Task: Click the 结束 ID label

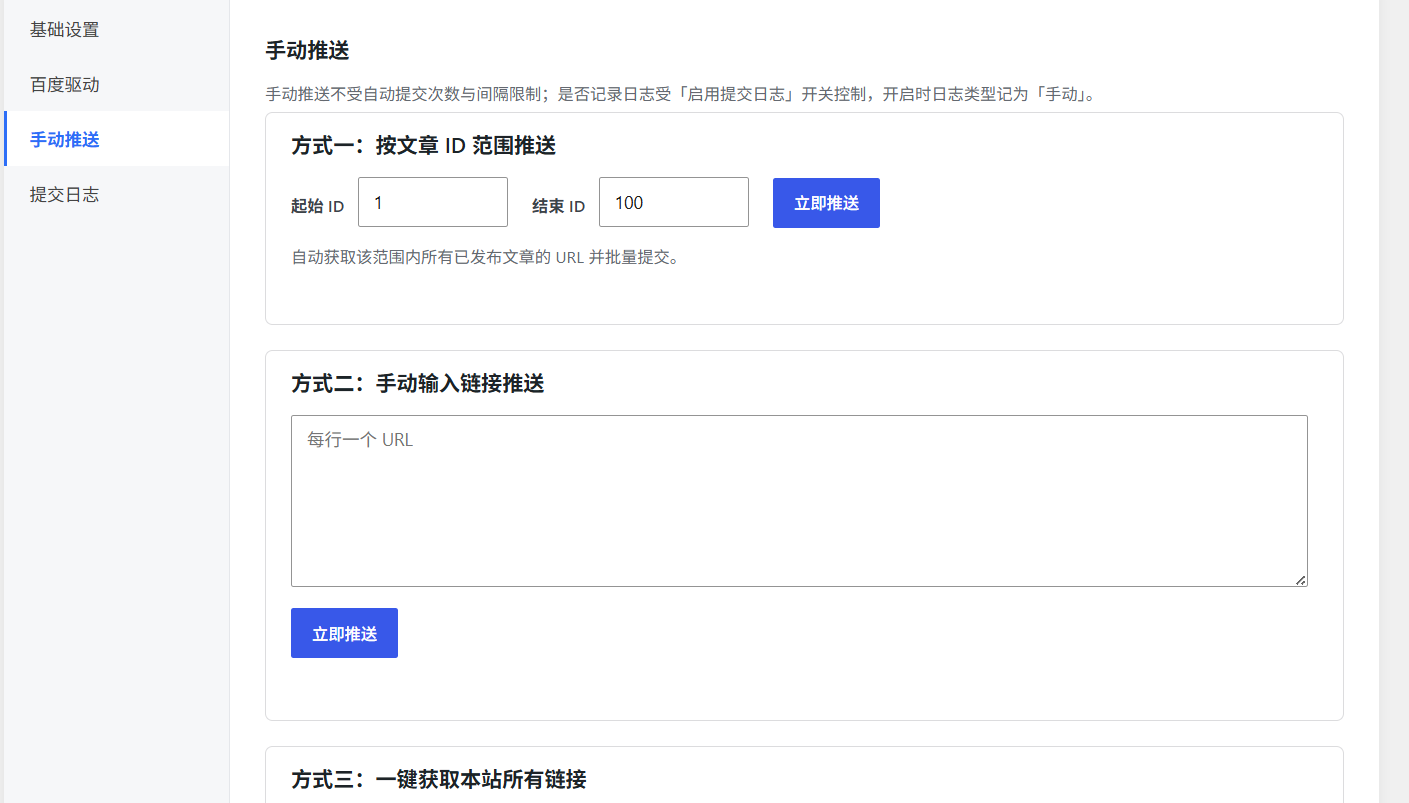Action: click(559, 206)
